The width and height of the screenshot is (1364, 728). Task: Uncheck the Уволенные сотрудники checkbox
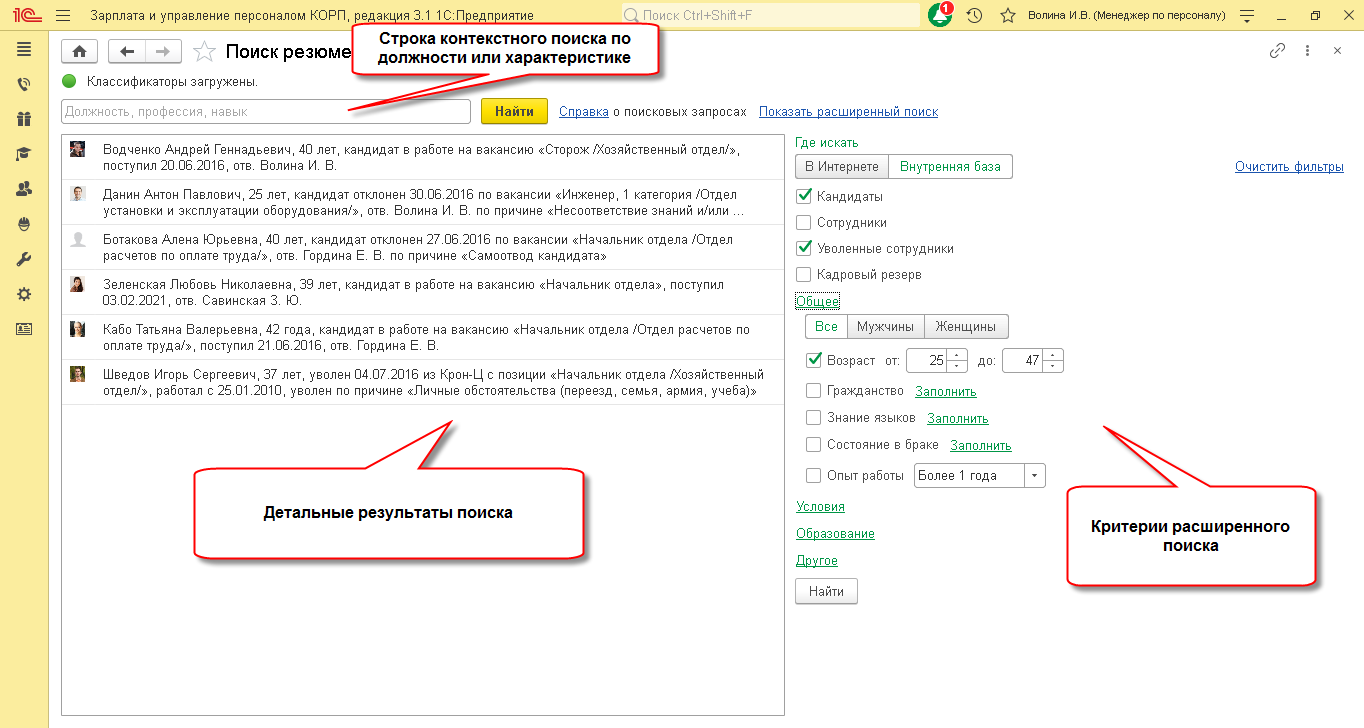coord(803,249)
